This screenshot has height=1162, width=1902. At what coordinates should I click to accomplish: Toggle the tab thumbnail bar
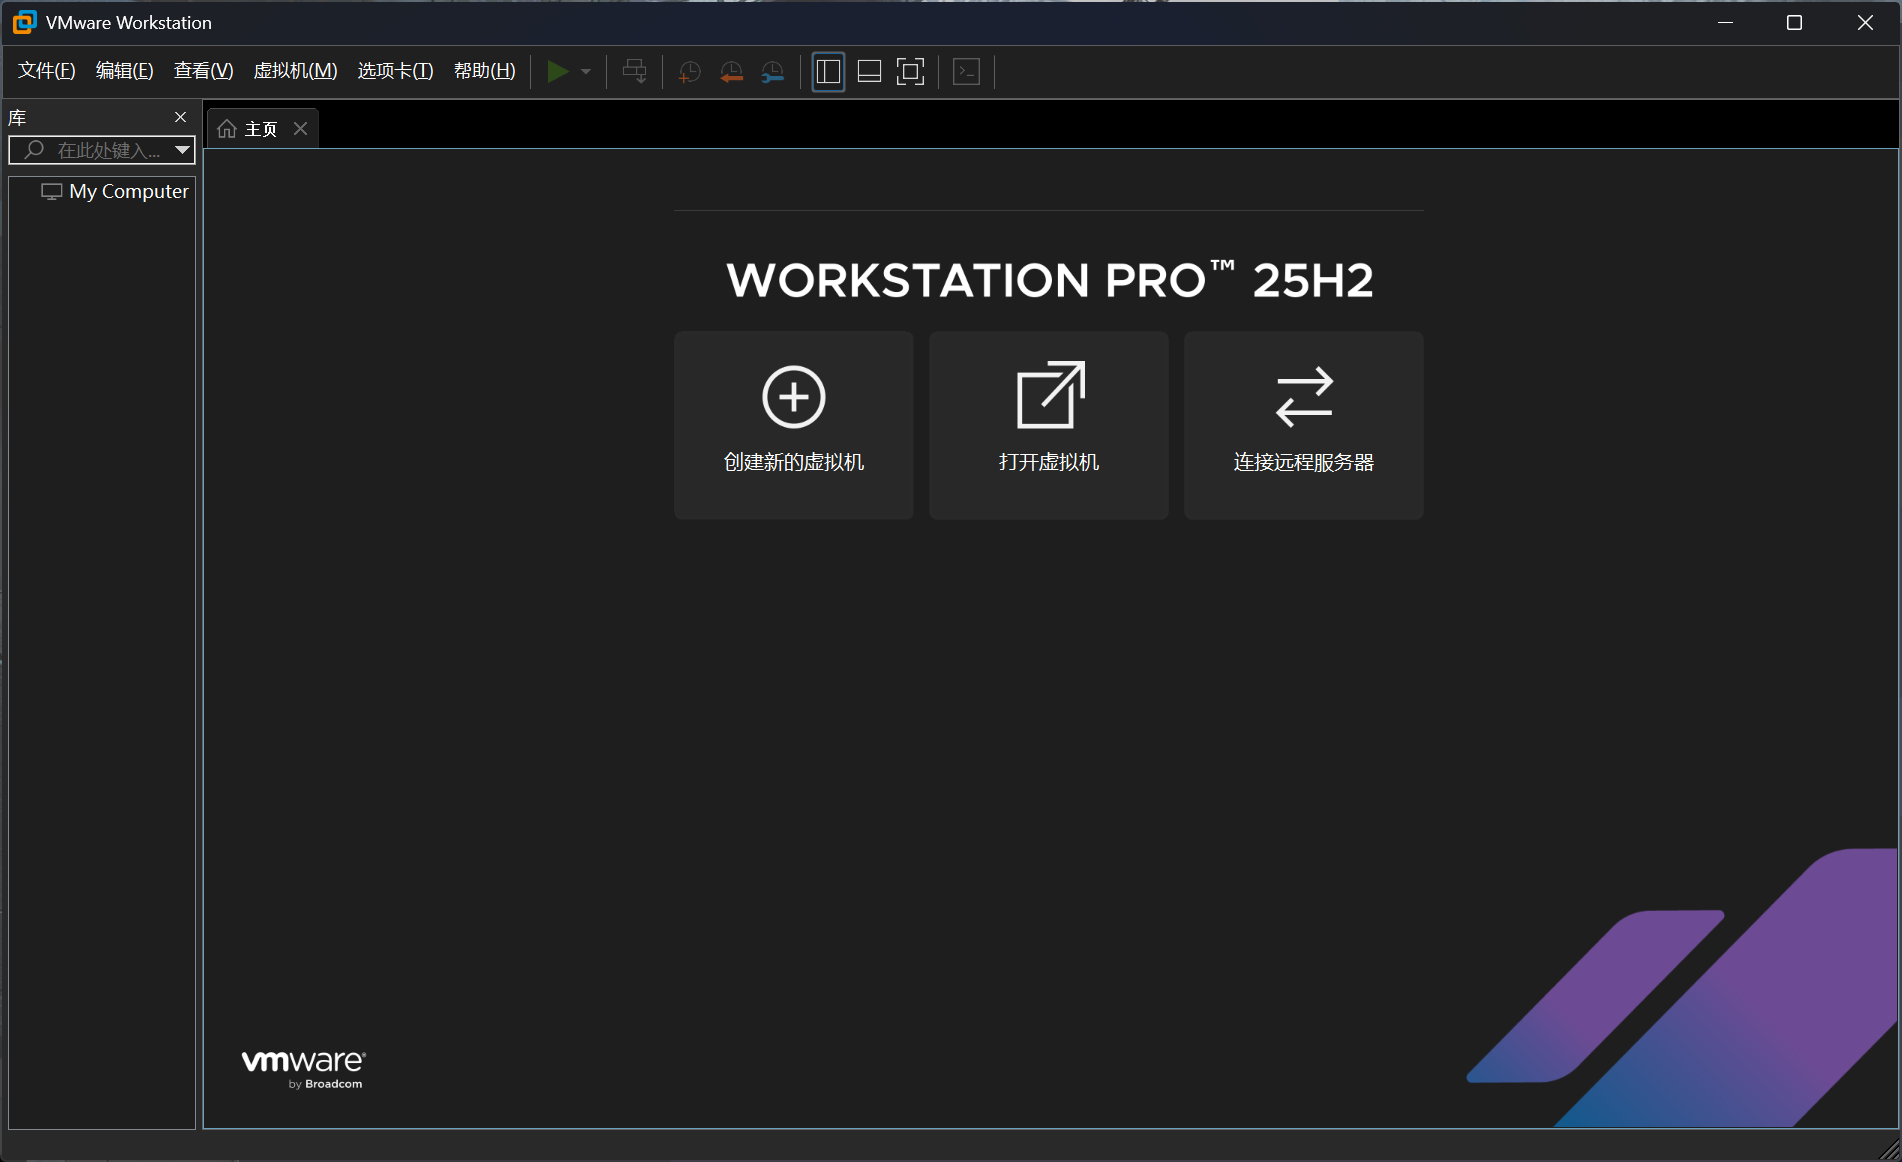tap(868, 71)
